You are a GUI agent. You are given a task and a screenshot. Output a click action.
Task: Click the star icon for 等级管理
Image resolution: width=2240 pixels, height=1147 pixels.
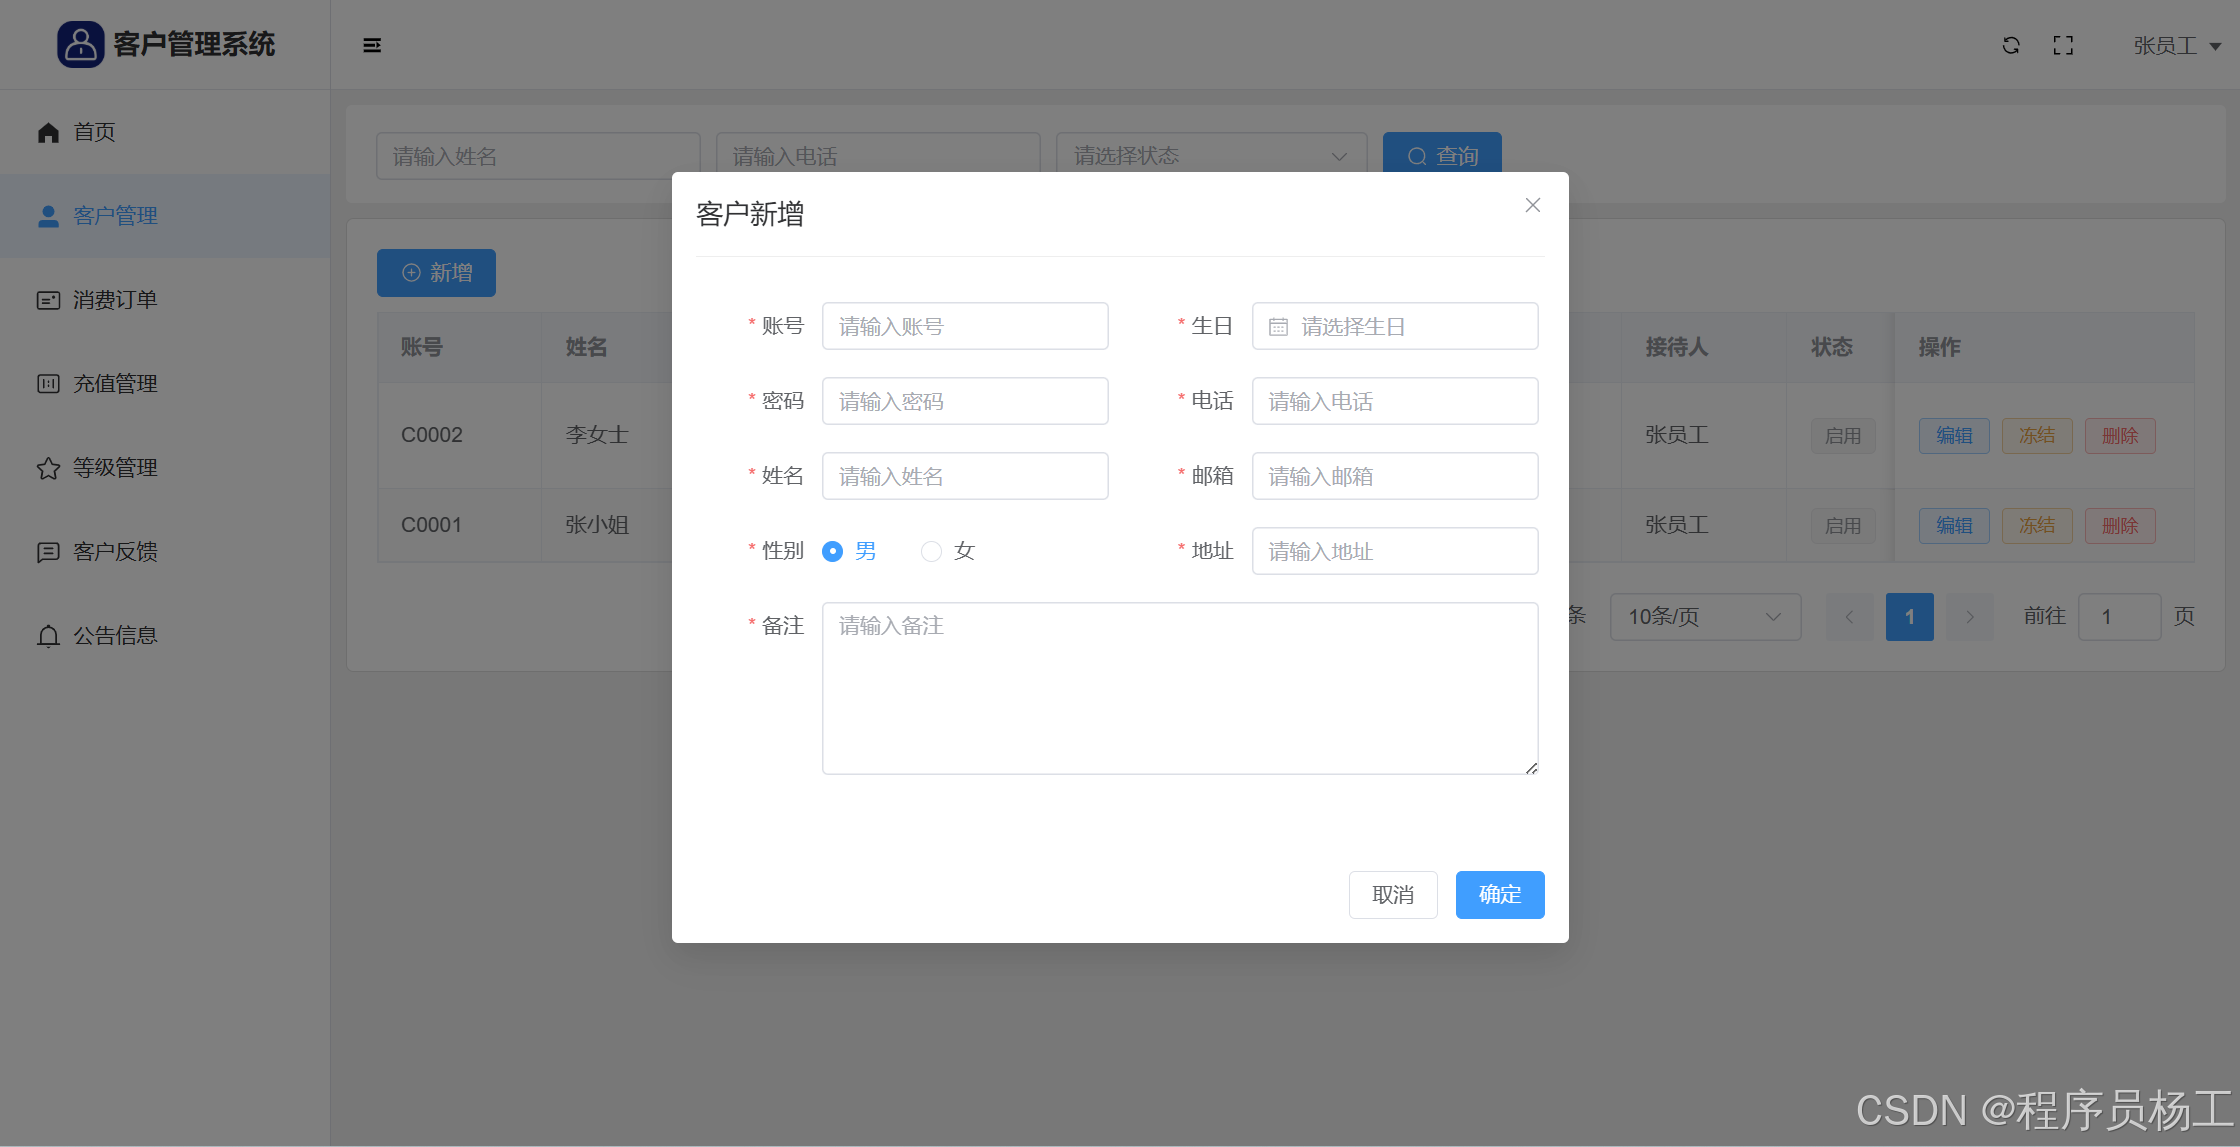click(48, 468)
